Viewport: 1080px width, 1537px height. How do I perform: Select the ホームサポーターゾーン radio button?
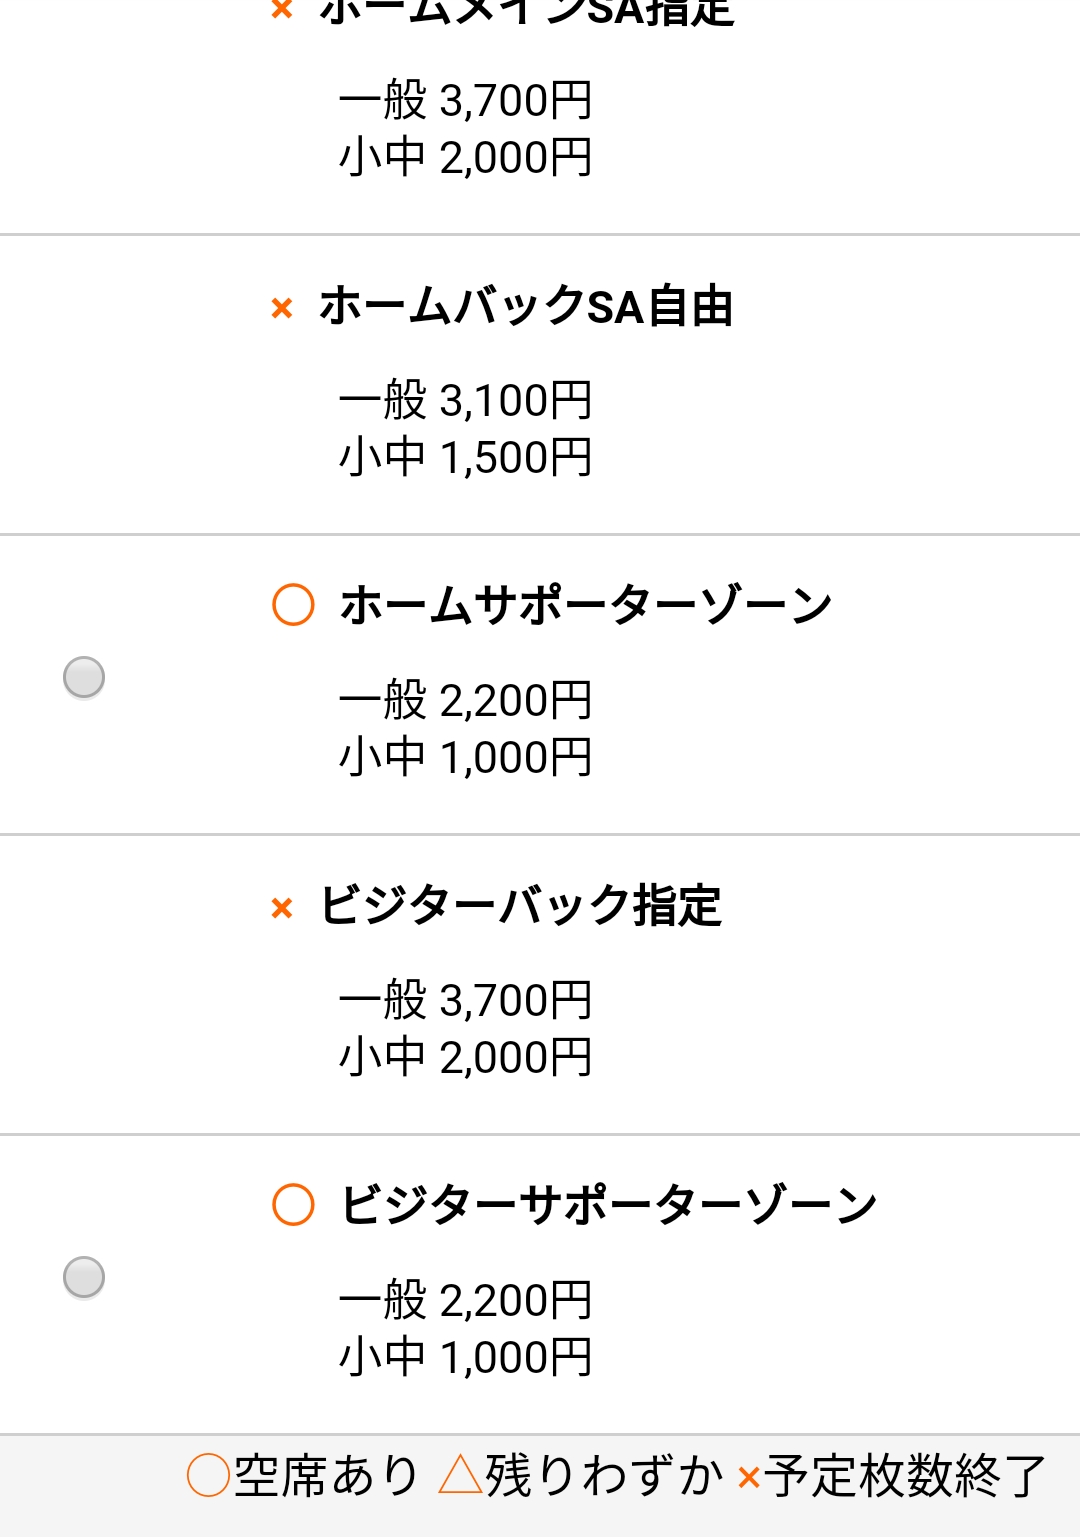pyautogui.click(x=84, y=677)
